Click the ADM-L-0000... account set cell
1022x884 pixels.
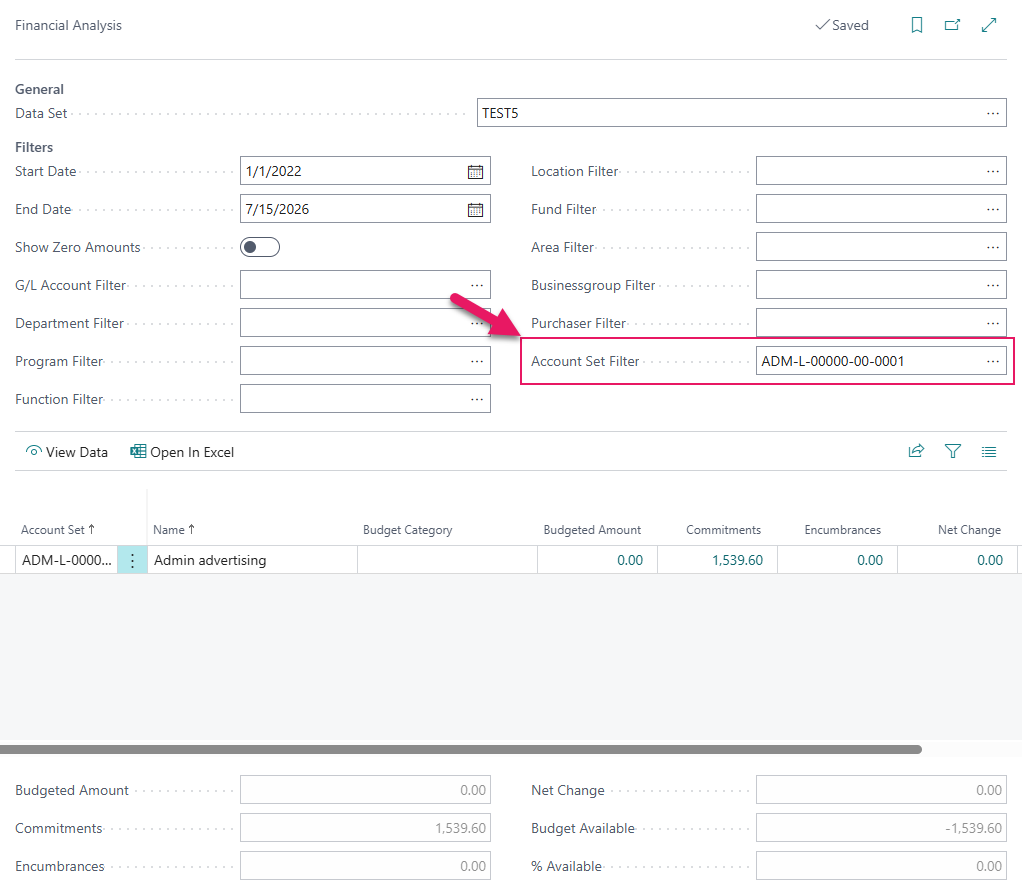pyautogui.click(x=66, y=560)
